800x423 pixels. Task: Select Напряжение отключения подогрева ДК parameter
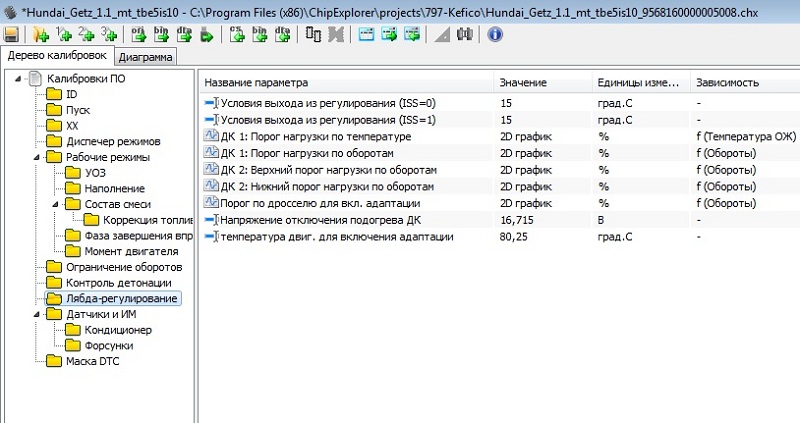[315, 220]
